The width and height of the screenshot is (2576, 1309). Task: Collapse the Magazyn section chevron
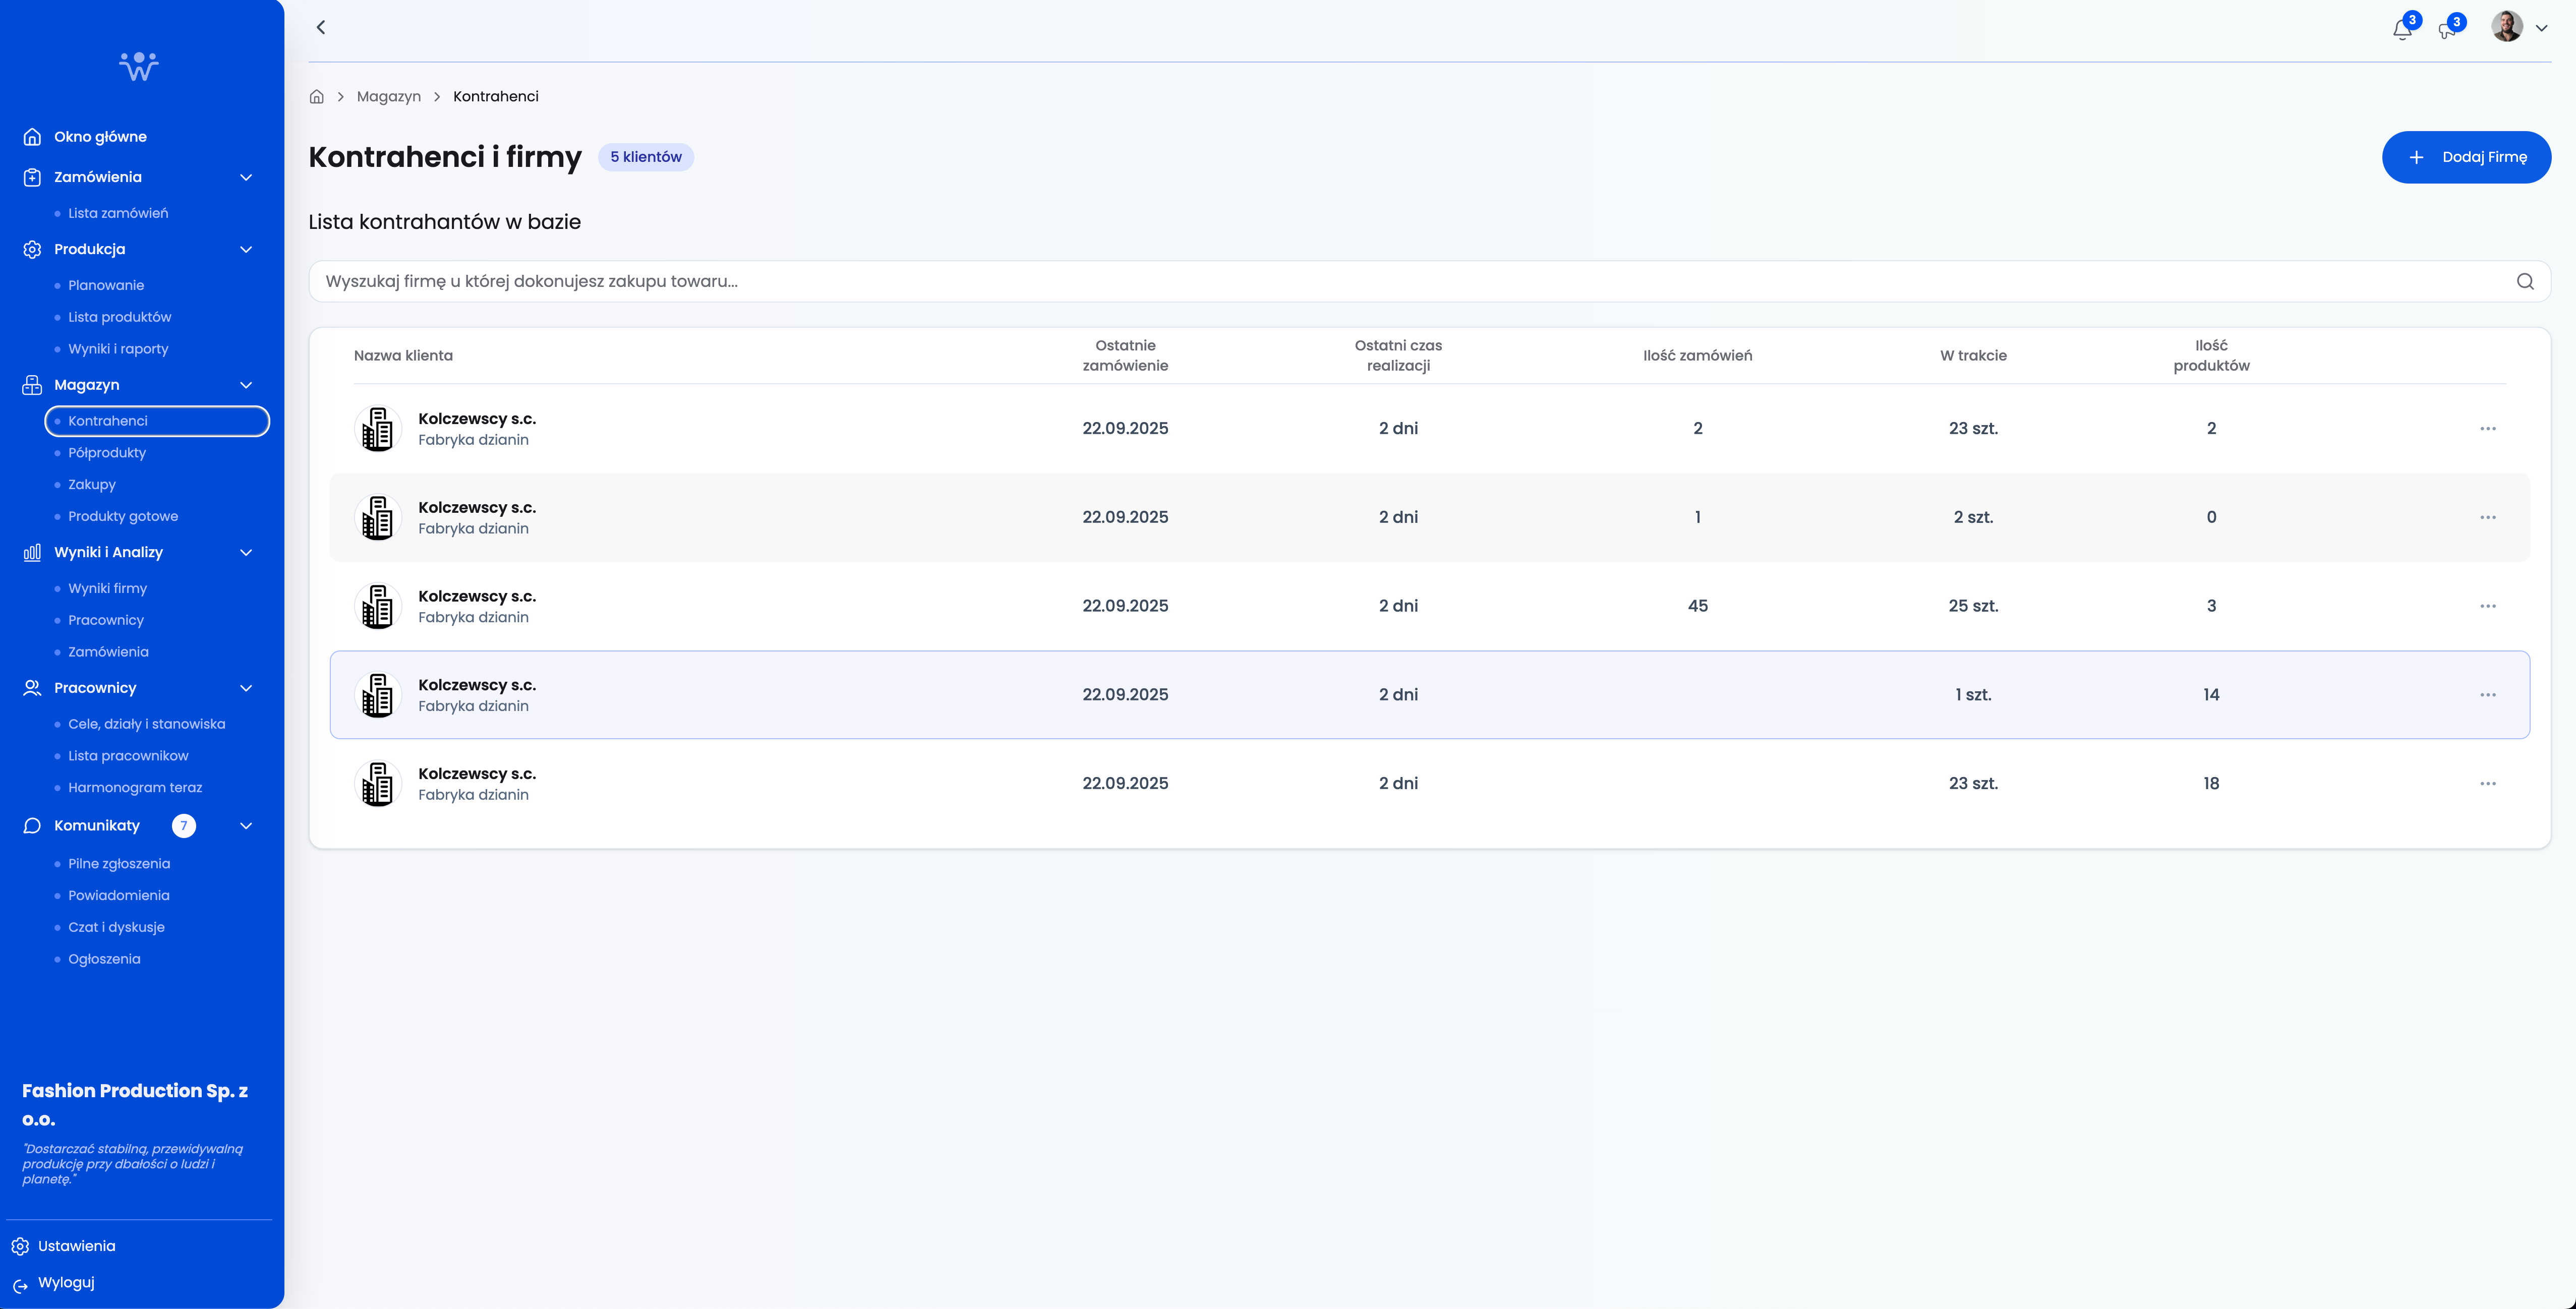tap(246, 385)
